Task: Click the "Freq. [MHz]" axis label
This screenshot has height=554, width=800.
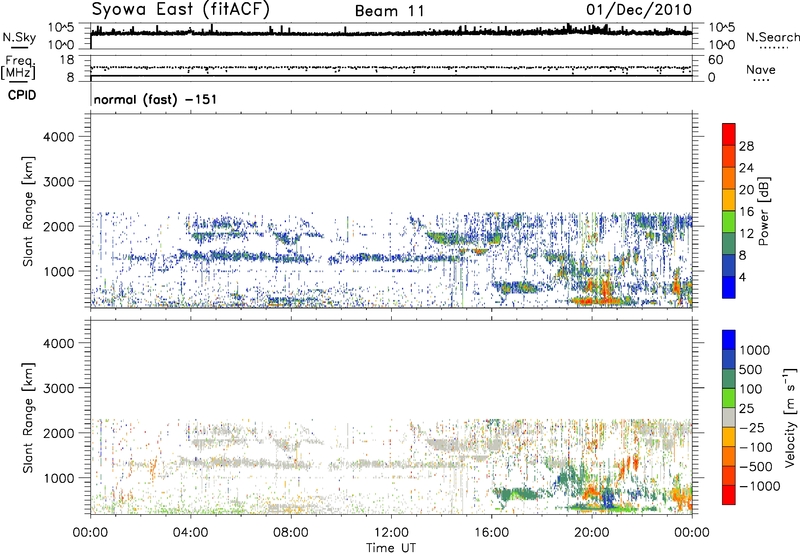Action: pyautogui.click(x=19, y=68)
